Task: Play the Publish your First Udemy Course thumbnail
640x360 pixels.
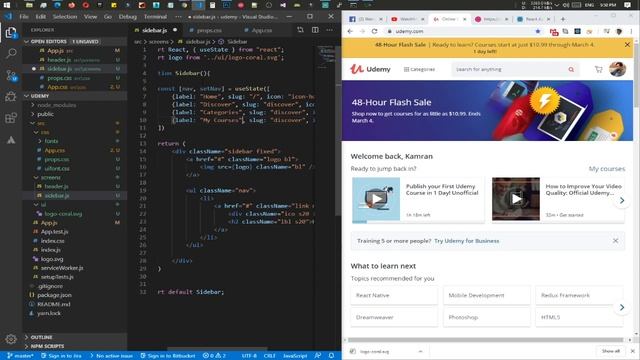Action: [376, 199]
